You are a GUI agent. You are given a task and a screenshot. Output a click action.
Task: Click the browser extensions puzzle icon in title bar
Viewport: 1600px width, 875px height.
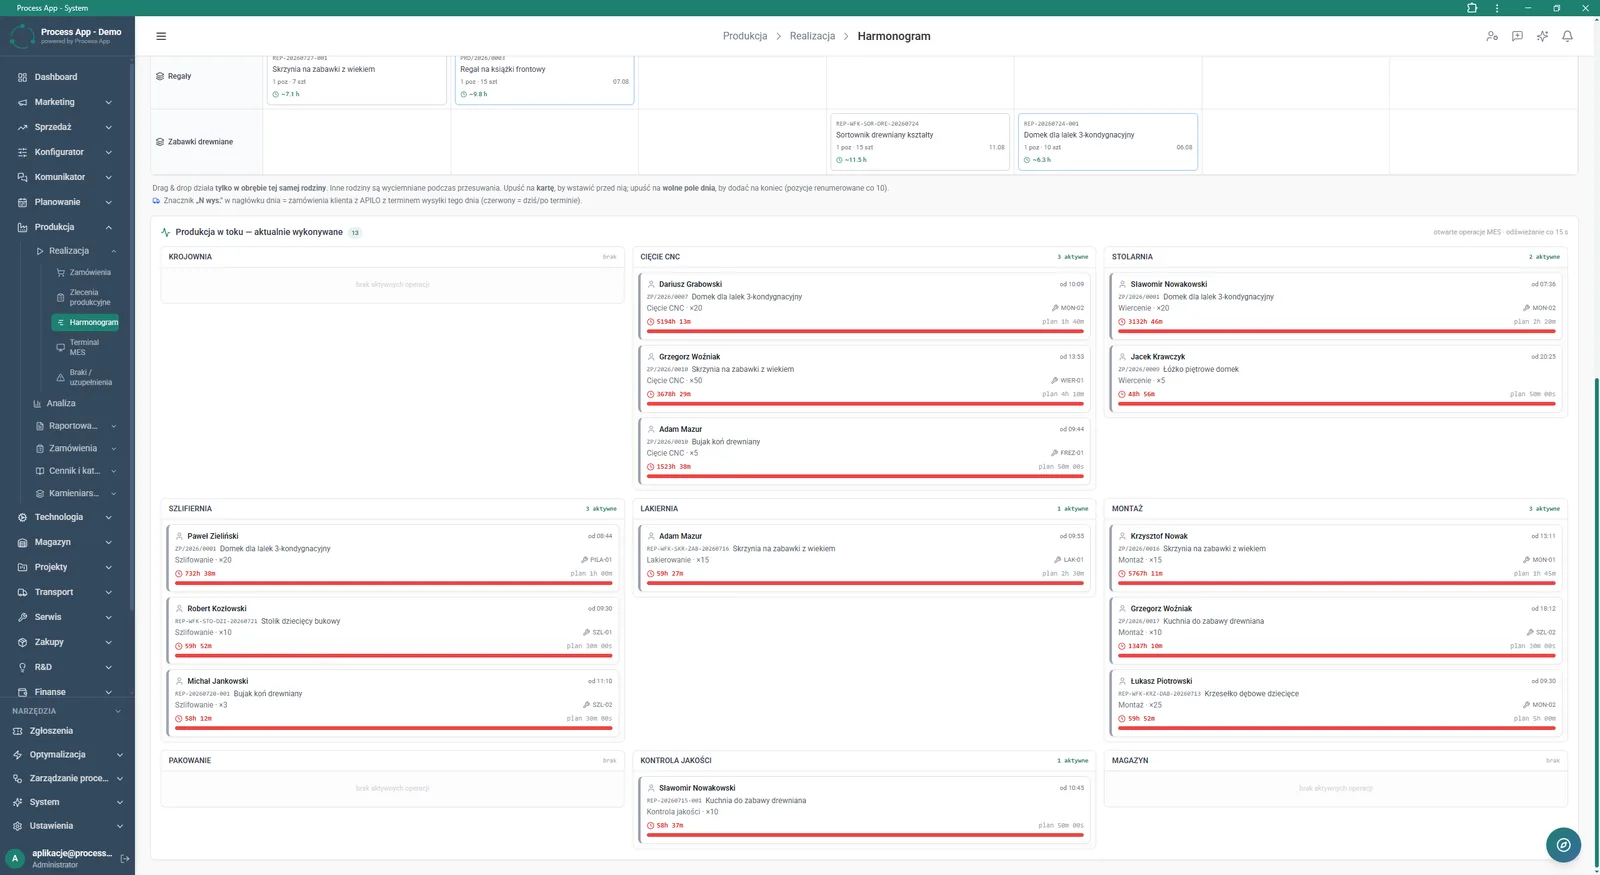[1472, 8]
